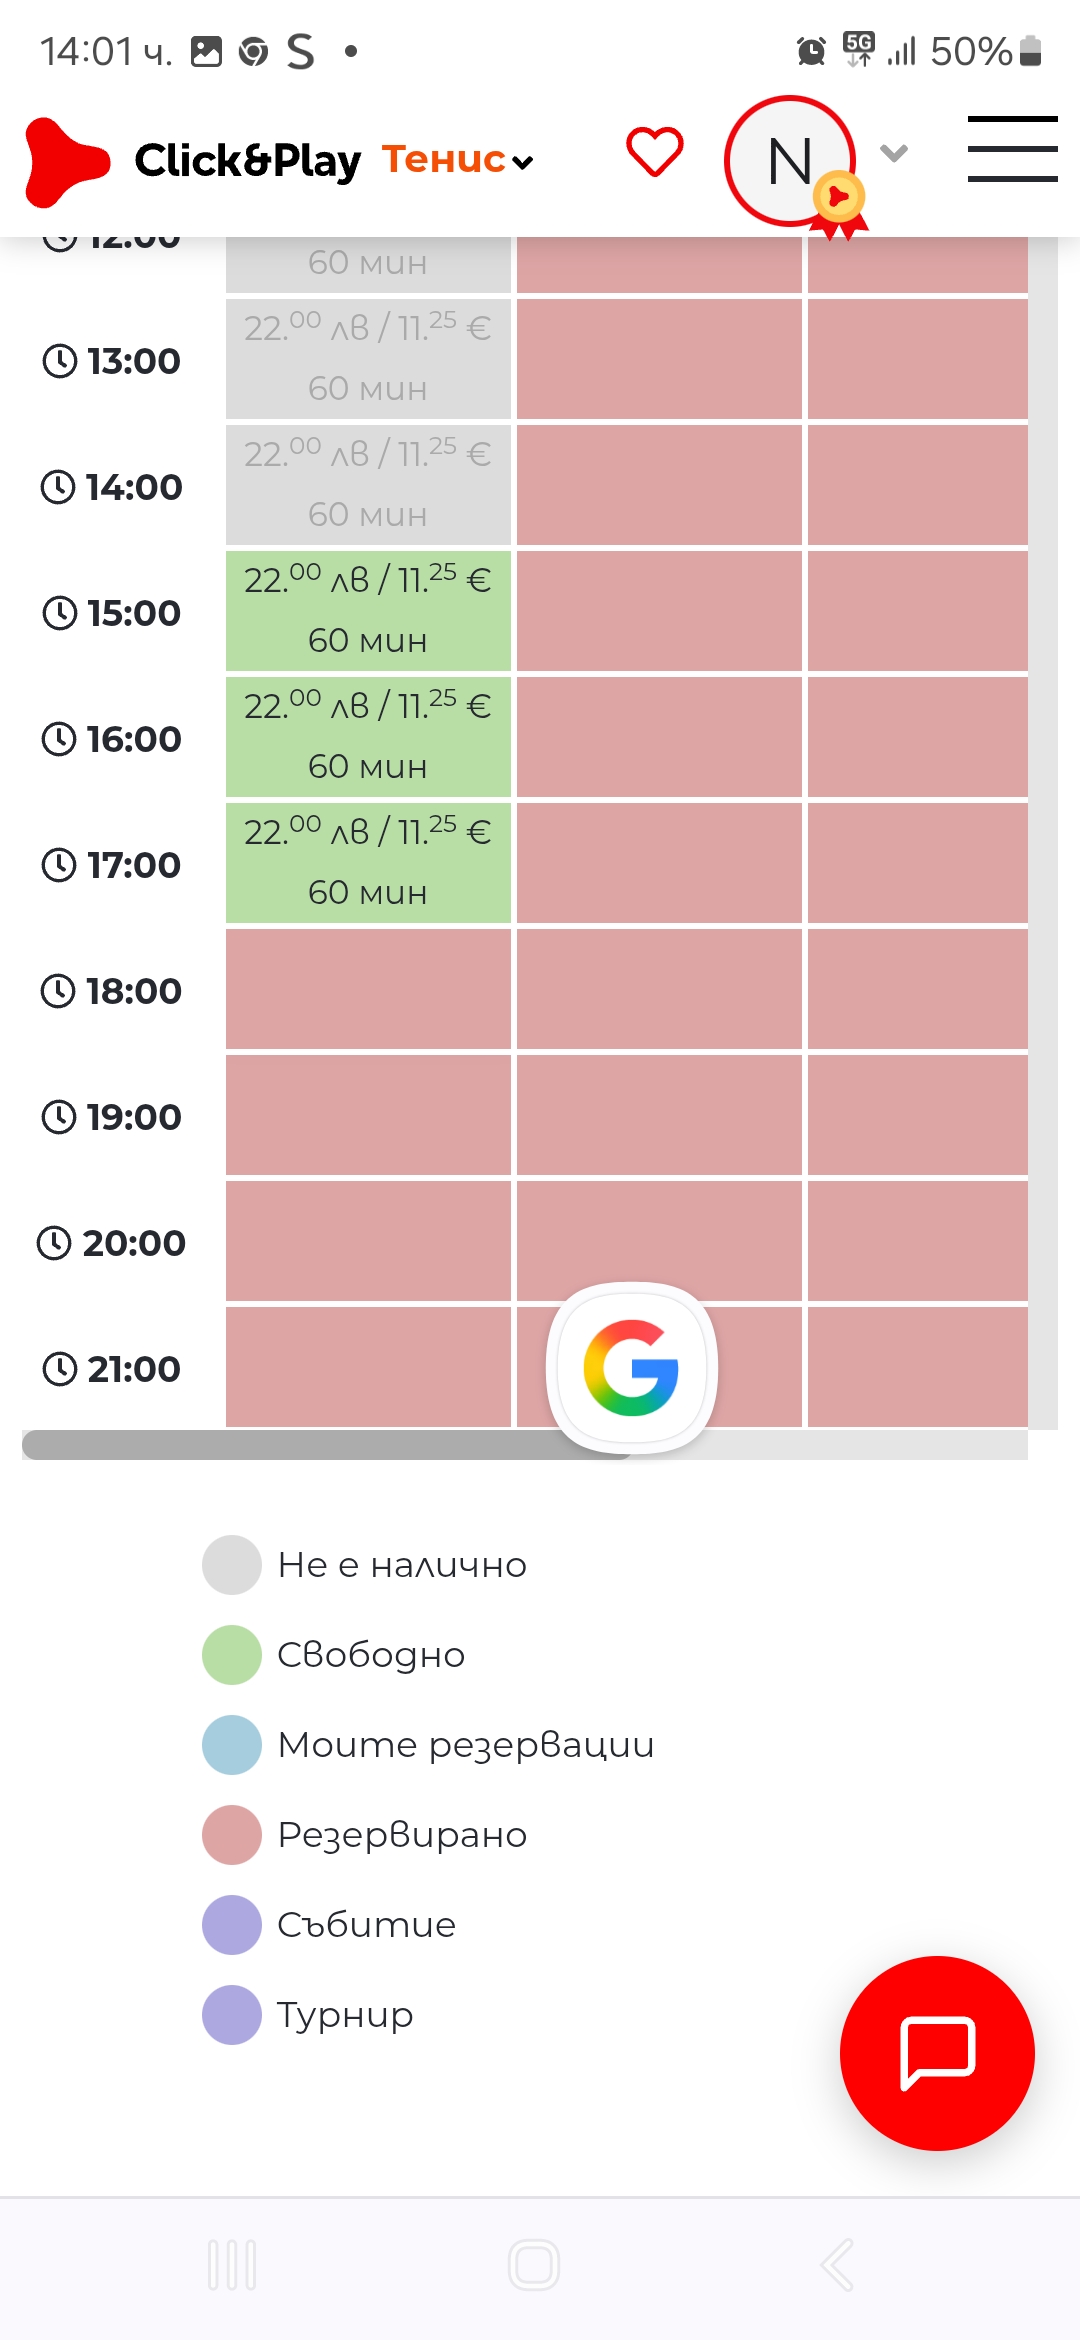Tap the blue Моите резервации legend swatch
The height and width of the screenshot is (2340, 1080).
232,1745
